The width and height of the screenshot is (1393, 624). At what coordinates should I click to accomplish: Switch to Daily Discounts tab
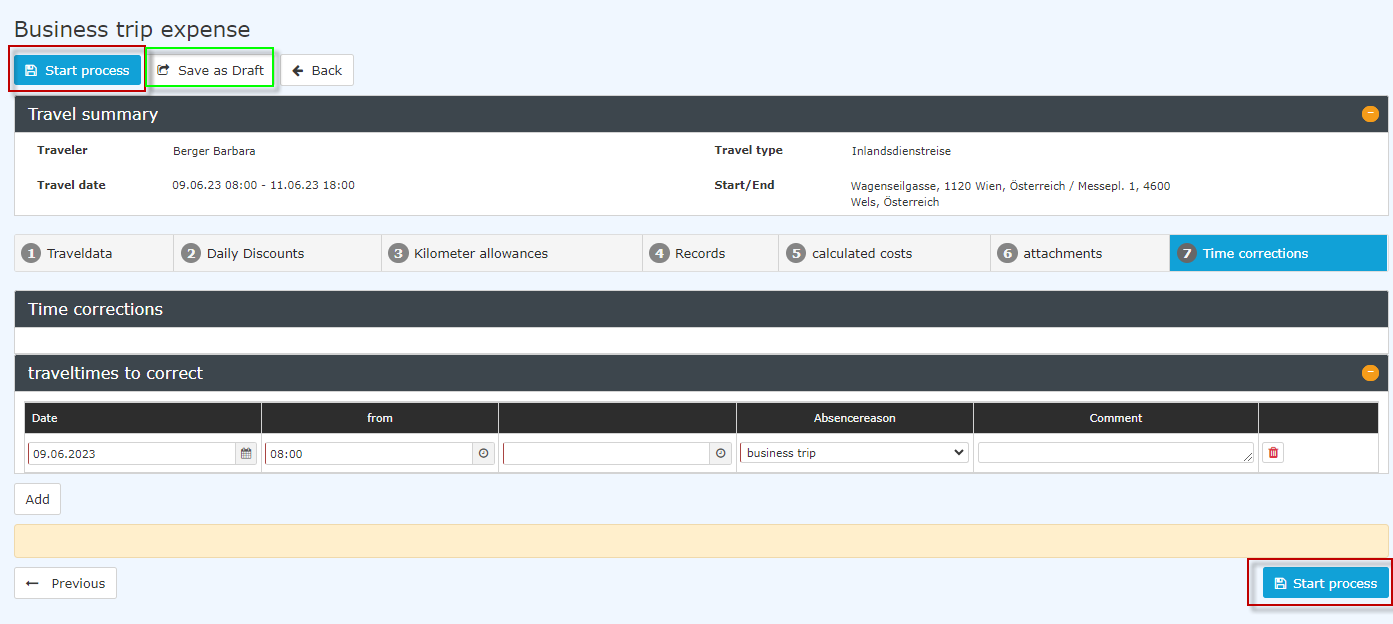coord(278,253)
